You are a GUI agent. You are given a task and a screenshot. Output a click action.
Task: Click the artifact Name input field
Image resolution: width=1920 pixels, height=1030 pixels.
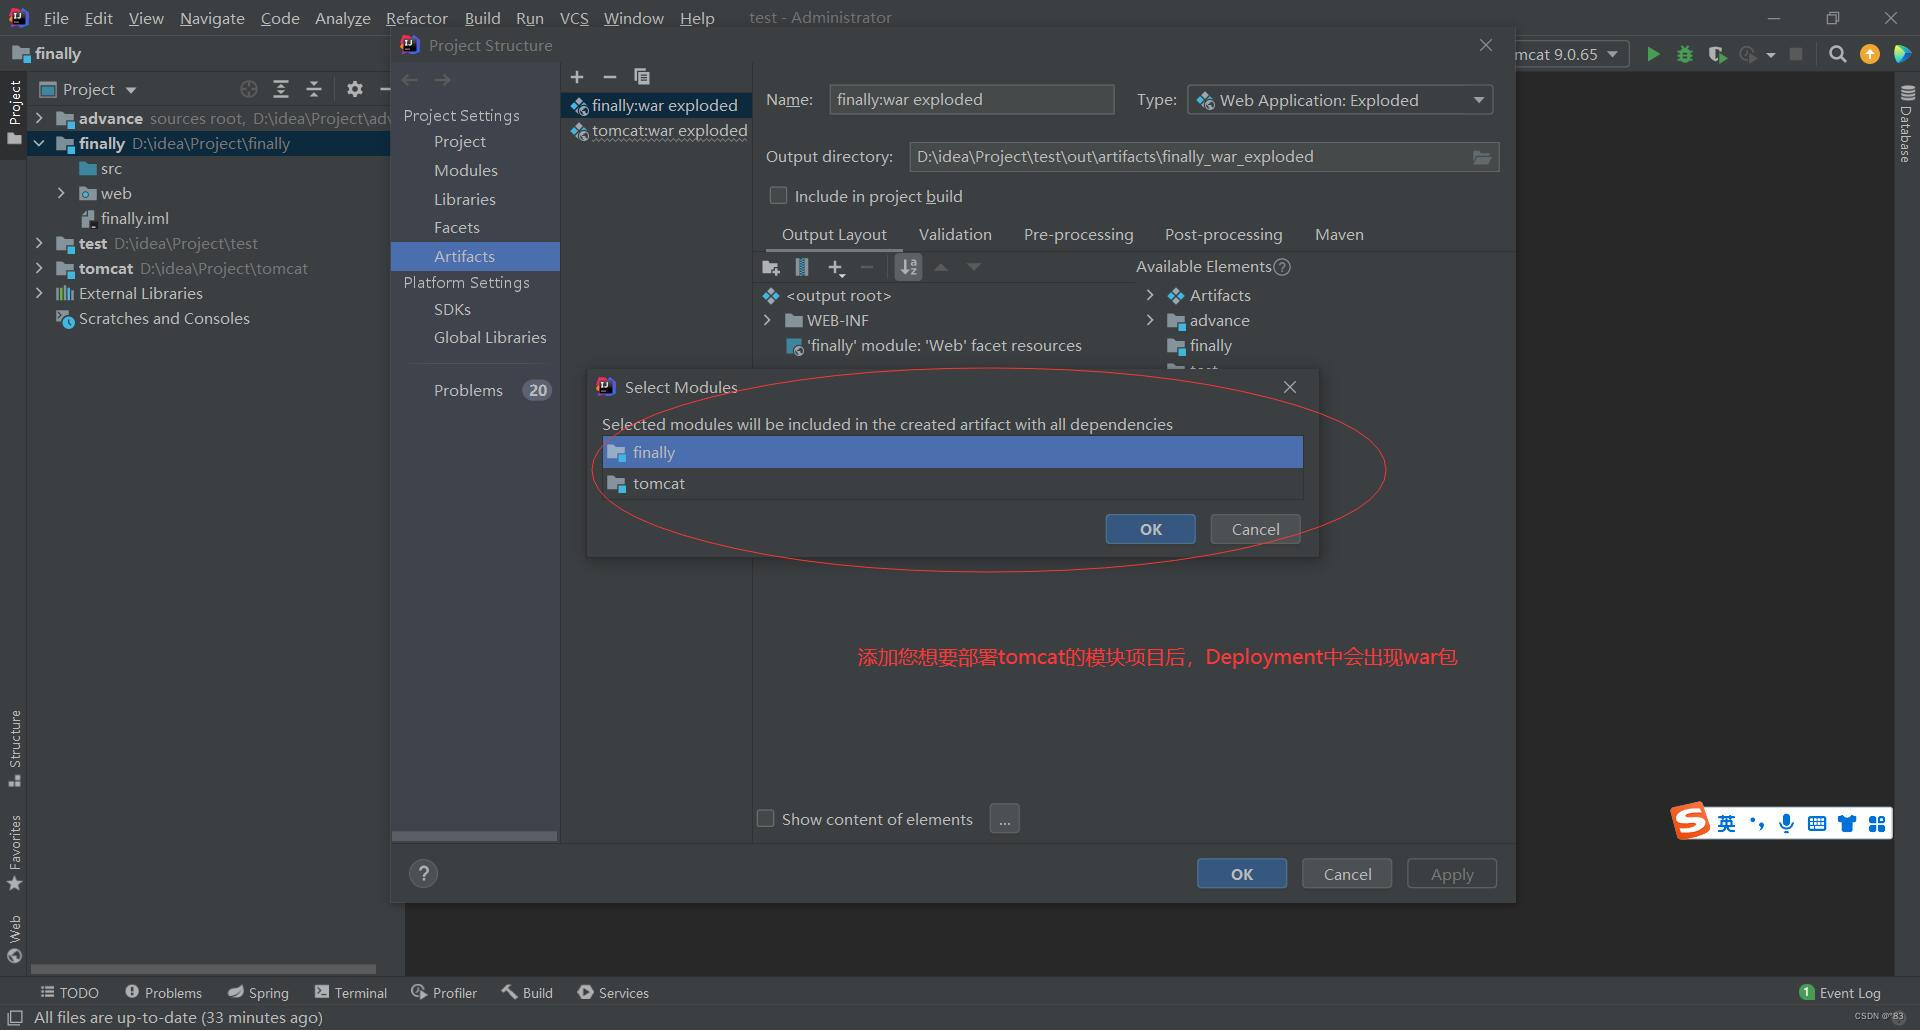coord(971,99)
